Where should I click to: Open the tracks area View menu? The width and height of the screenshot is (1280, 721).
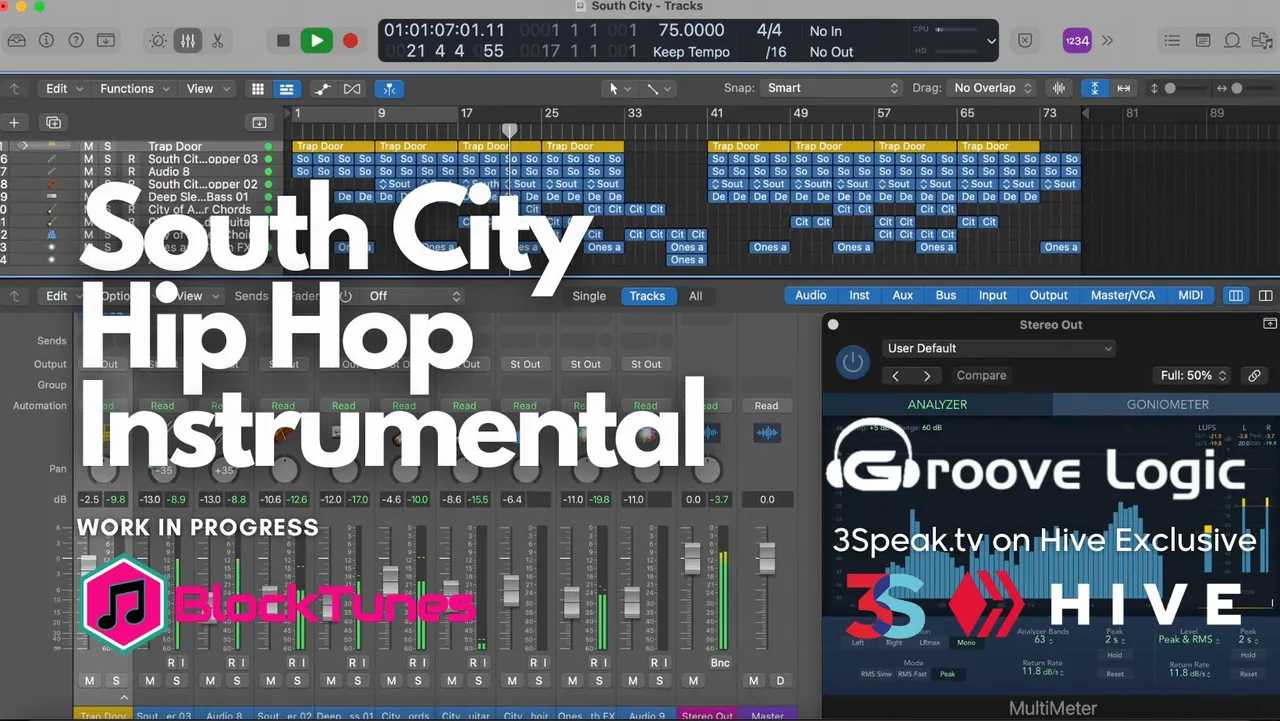coord(207,88)
